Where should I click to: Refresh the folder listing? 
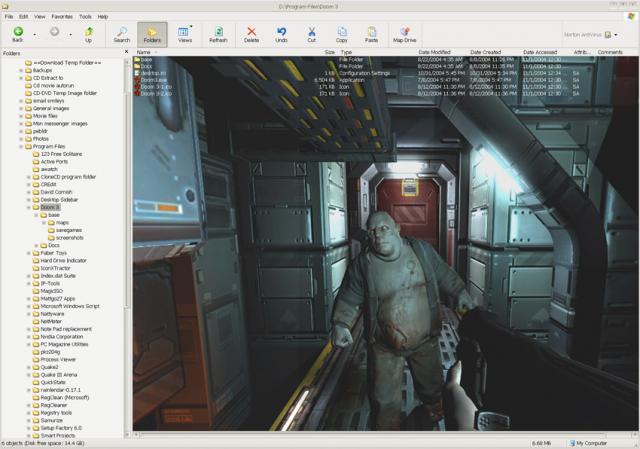coord(218,35)
